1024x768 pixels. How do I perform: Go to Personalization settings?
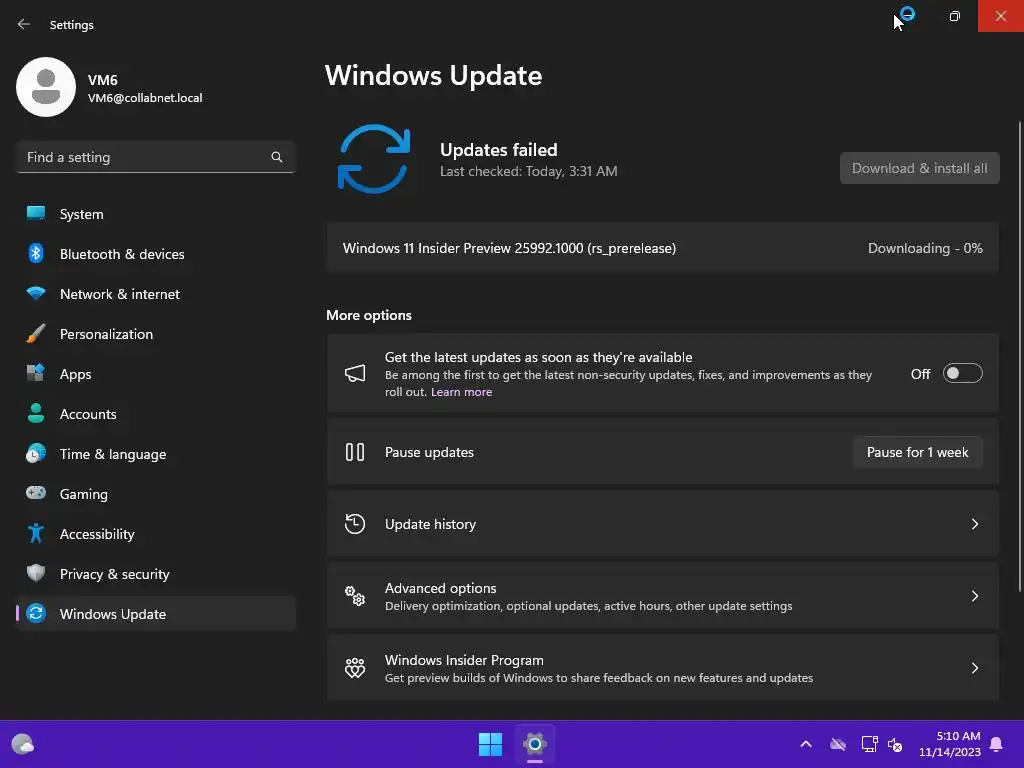coord(155,334)
